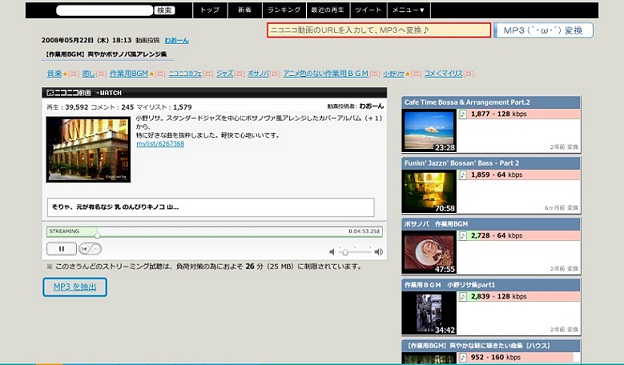Open the 作業用BGM tag link
Screen dimensions: 624x365
[x=129, y=74]
